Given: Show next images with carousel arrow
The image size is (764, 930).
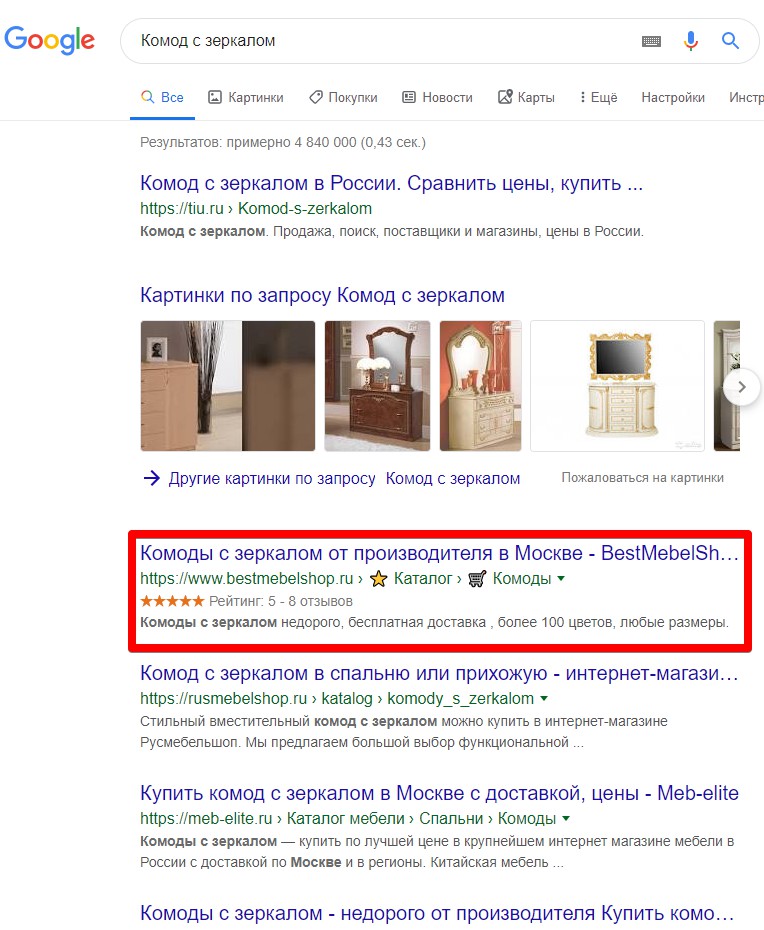Looking at the screenshot, I should coord(741,387).
